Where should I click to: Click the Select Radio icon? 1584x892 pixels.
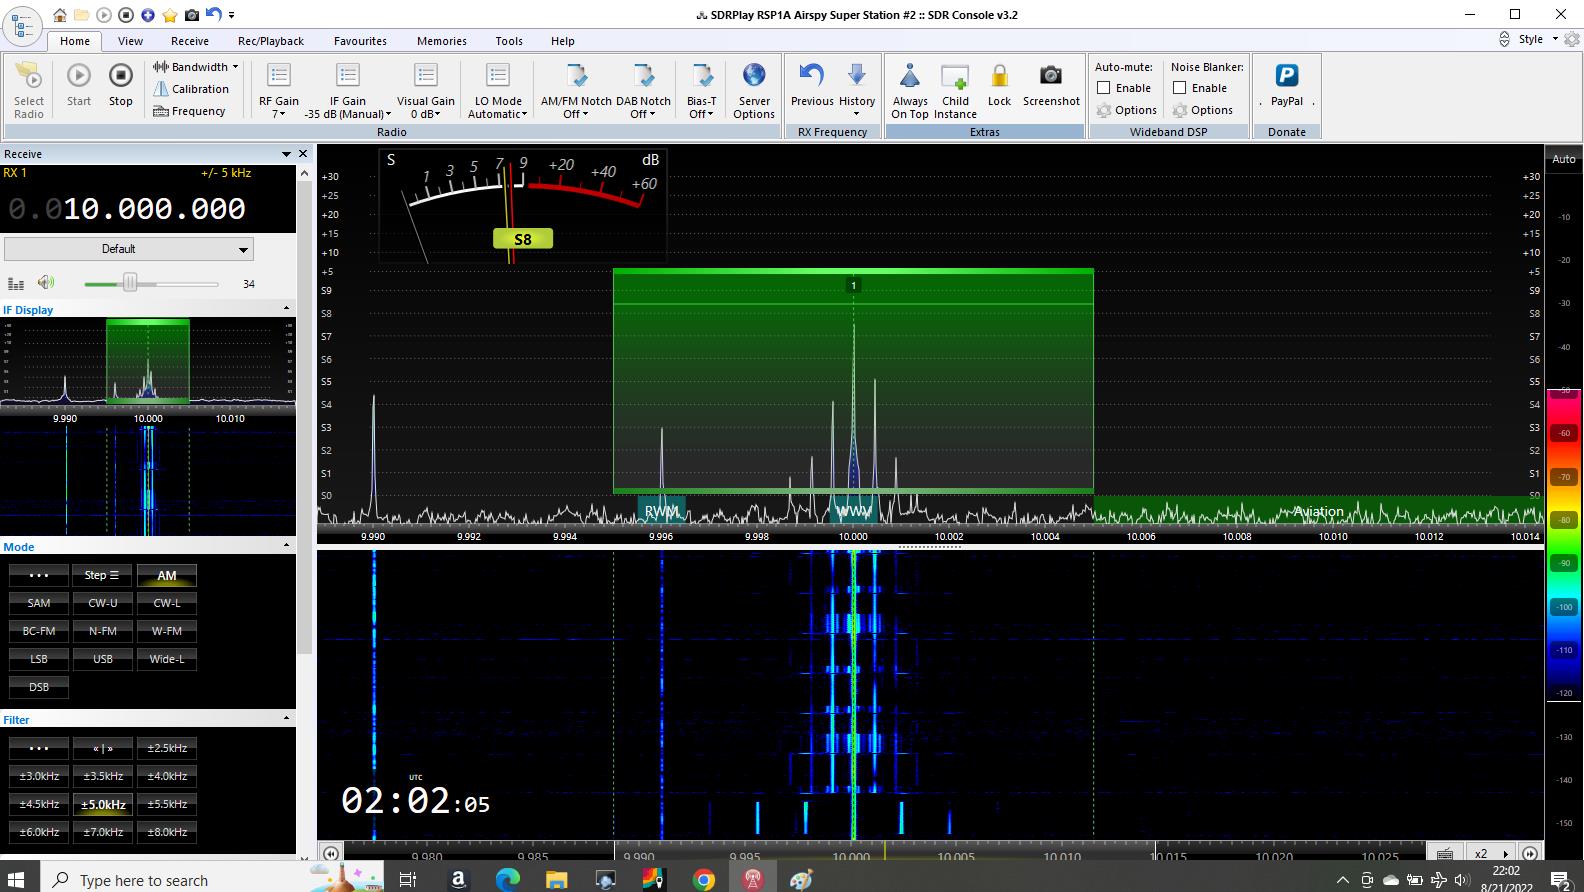point(29,77)
